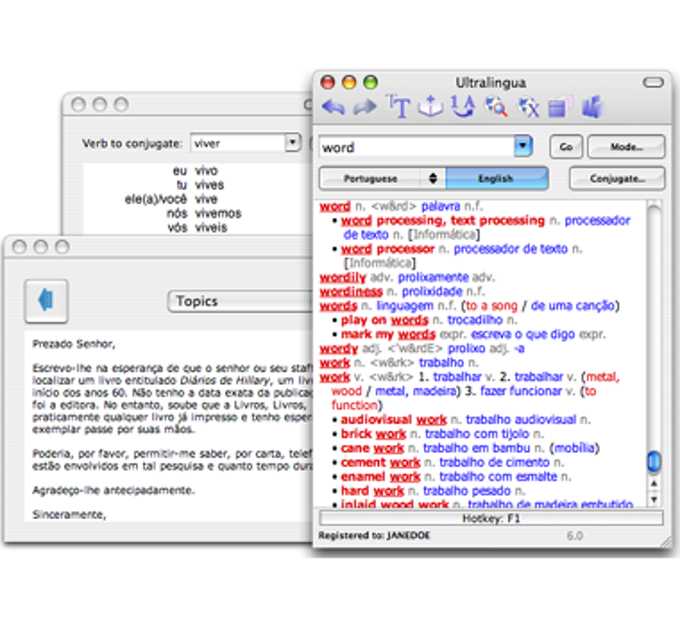Open the 1A number translation tool
This screenshot has height=626, width=680.
(x=463, y=106)
